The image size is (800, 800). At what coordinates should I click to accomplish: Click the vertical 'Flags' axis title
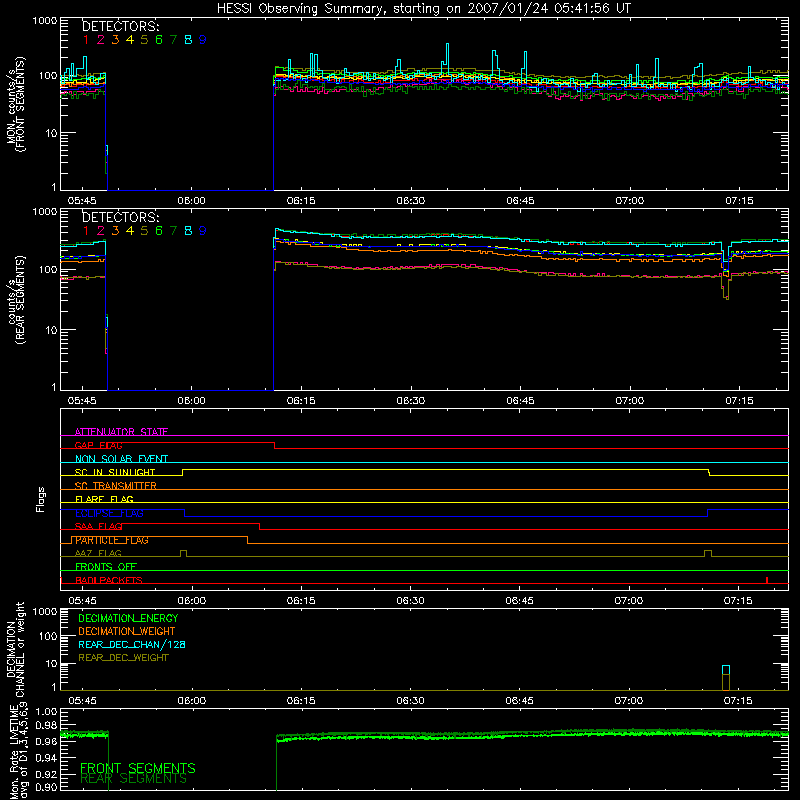[x=40, y=499]
